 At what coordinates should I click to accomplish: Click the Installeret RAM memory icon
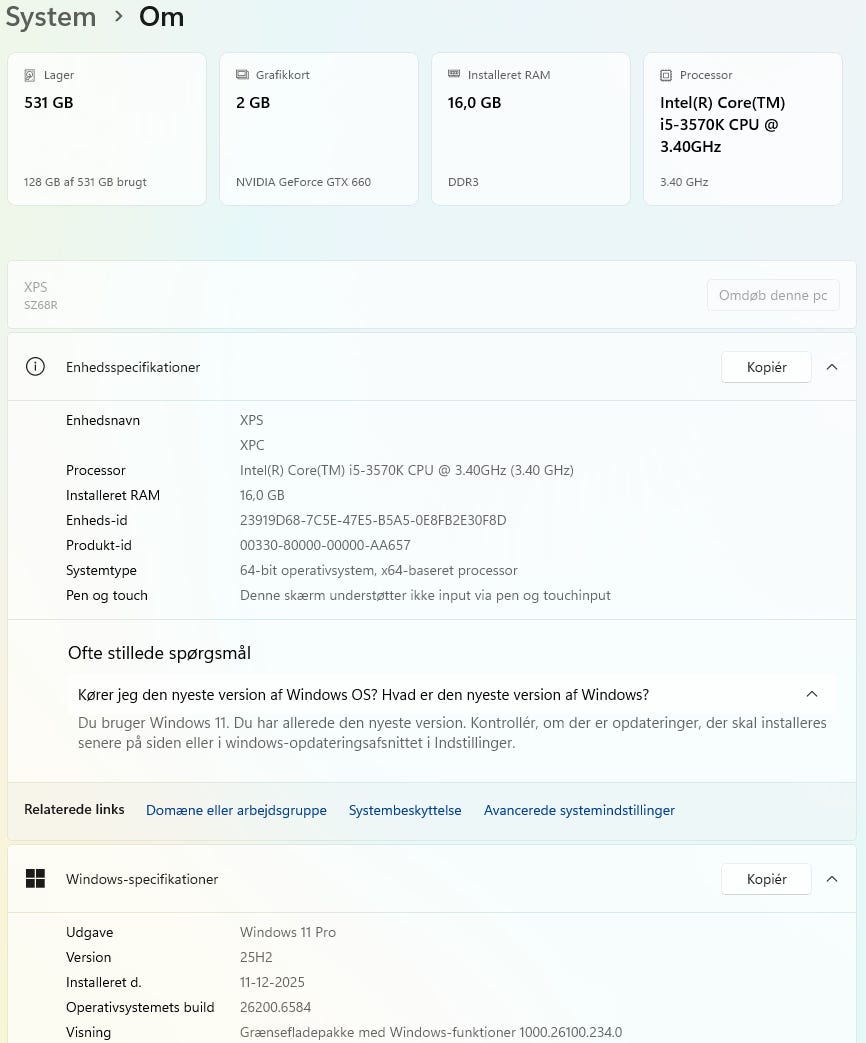(x=454, y=75)
